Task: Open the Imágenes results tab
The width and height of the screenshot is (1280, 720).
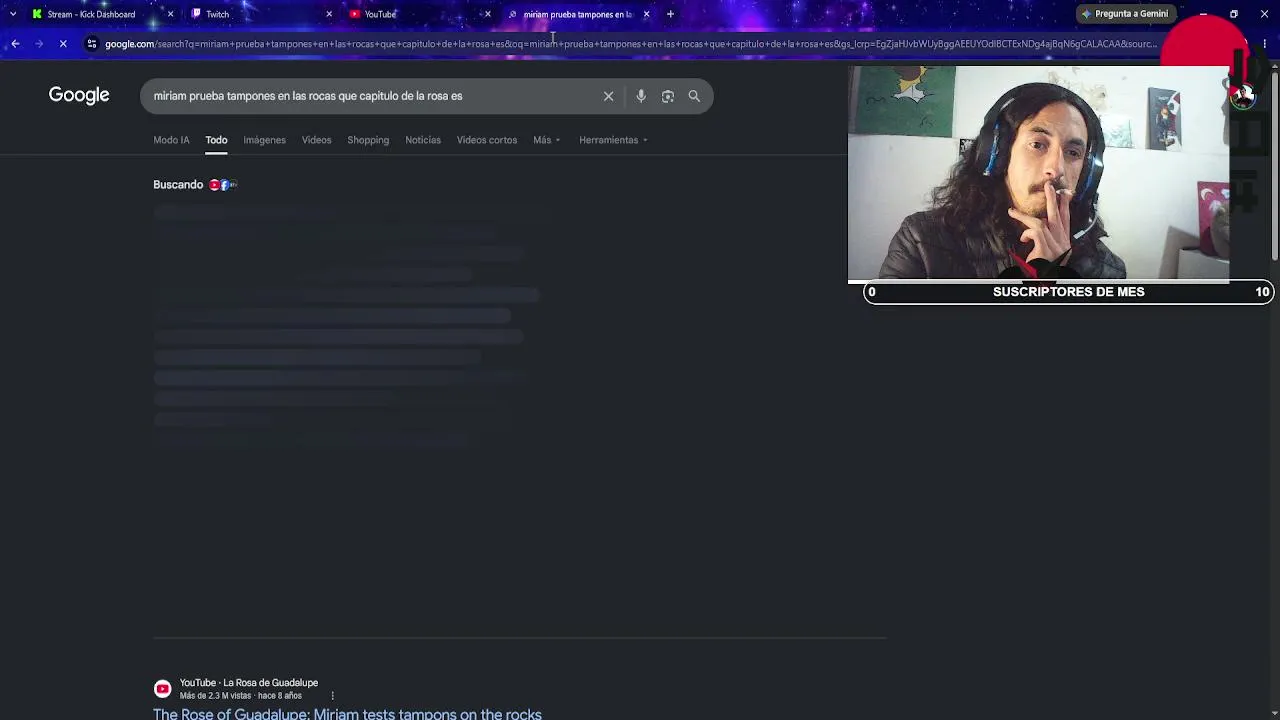Action: point(264,140)
